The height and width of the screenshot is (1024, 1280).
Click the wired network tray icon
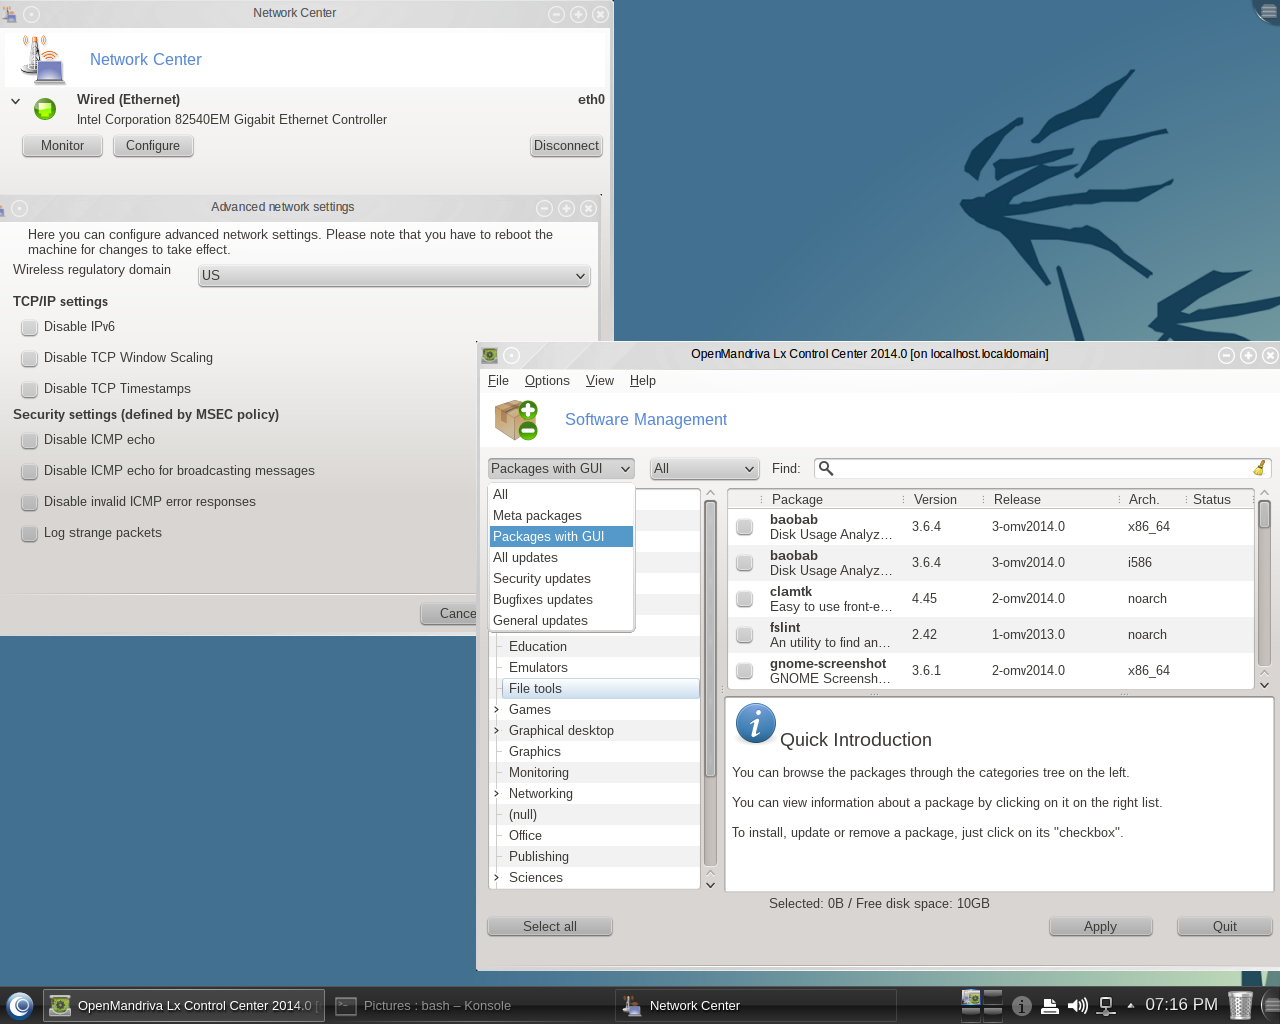[1106, 1006]
